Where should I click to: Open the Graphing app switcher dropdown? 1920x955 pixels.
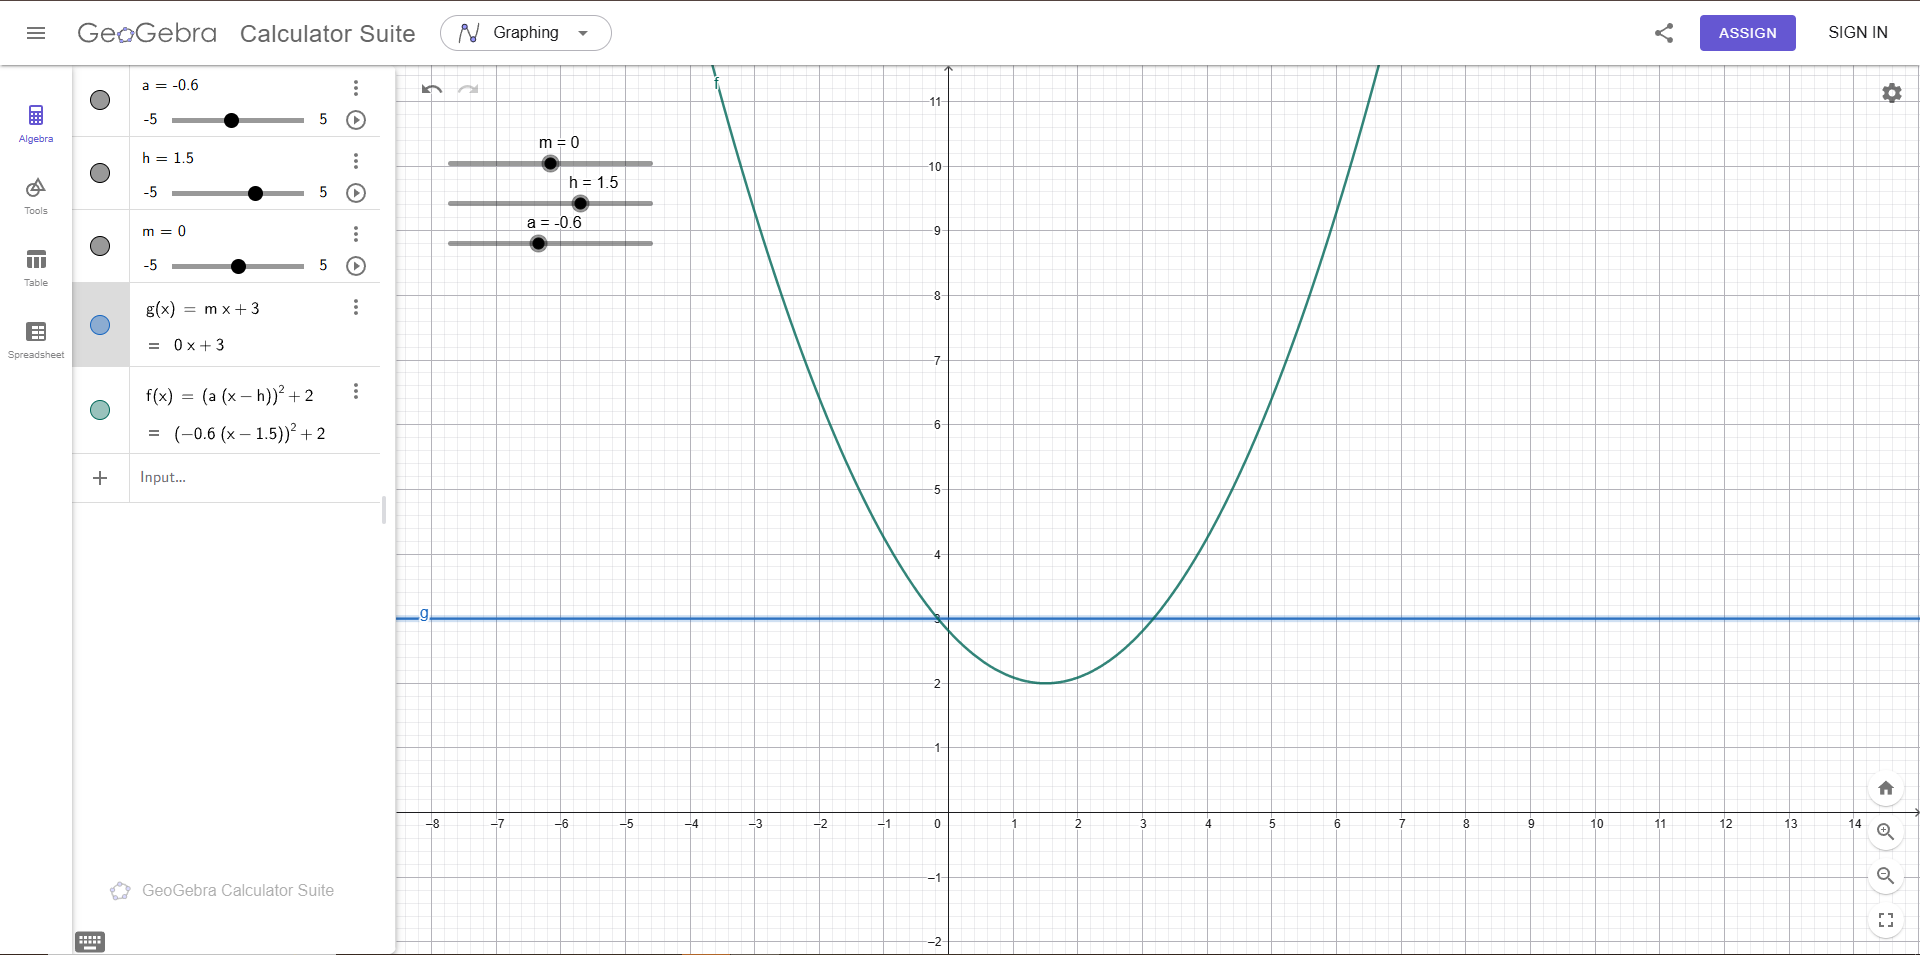point(526,33)
